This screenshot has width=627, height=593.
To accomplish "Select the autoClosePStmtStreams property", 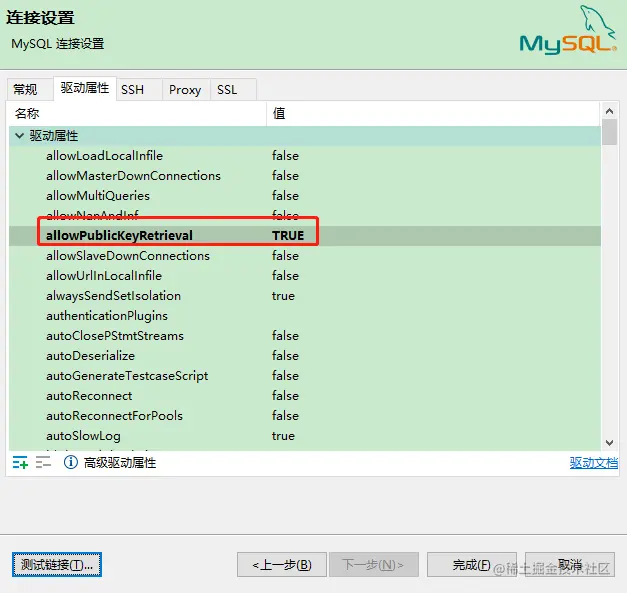I will tap(115, 336).
